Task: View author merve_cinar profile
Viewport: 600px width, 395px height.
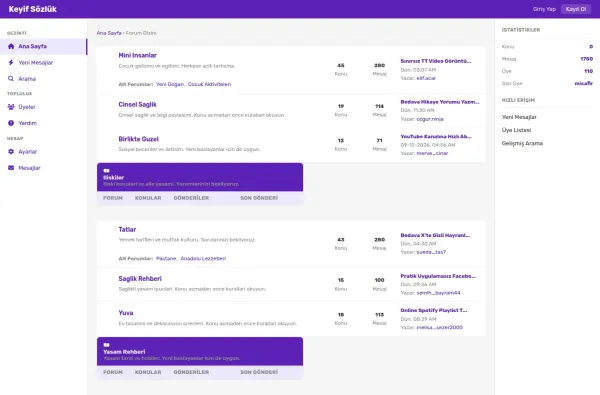Action: click(432, 153)
